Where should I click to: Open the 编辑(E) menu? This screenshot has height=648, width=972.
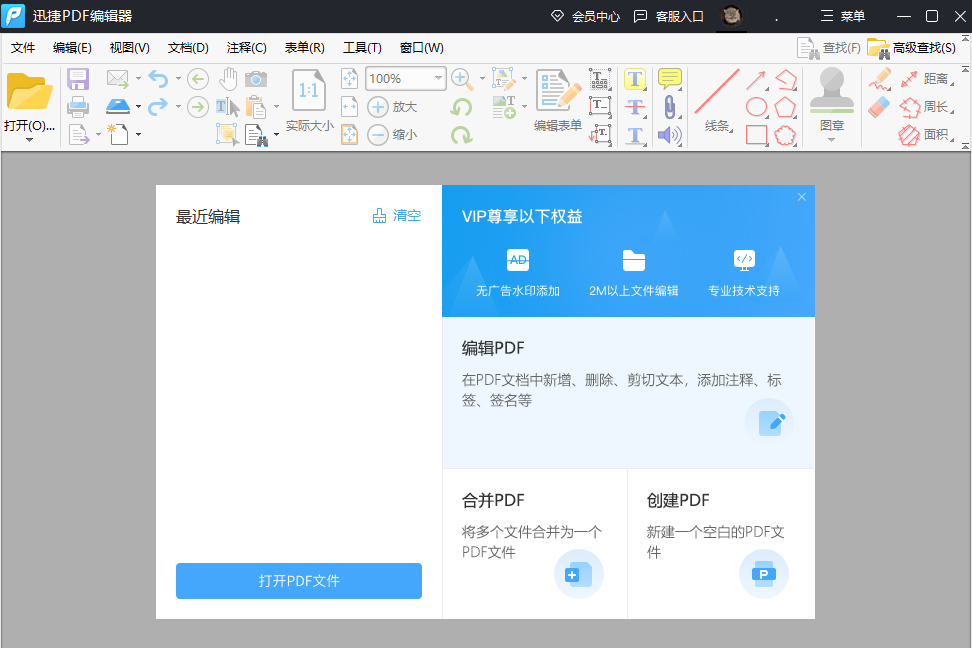pos(73,48)
